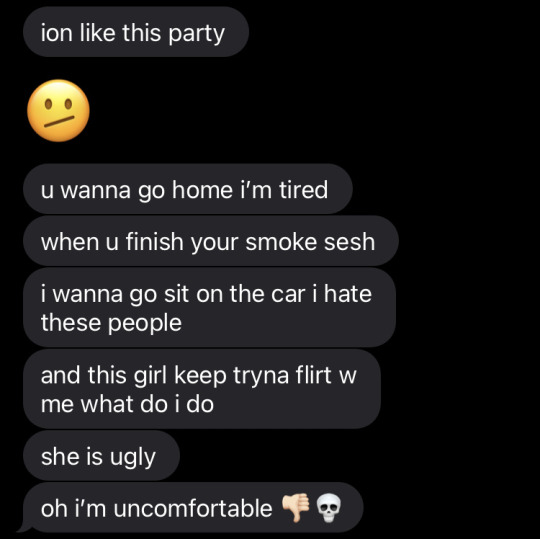Click the word "tired" in the second message
This screenshot has height=539, width=540.
pos(303,189)
